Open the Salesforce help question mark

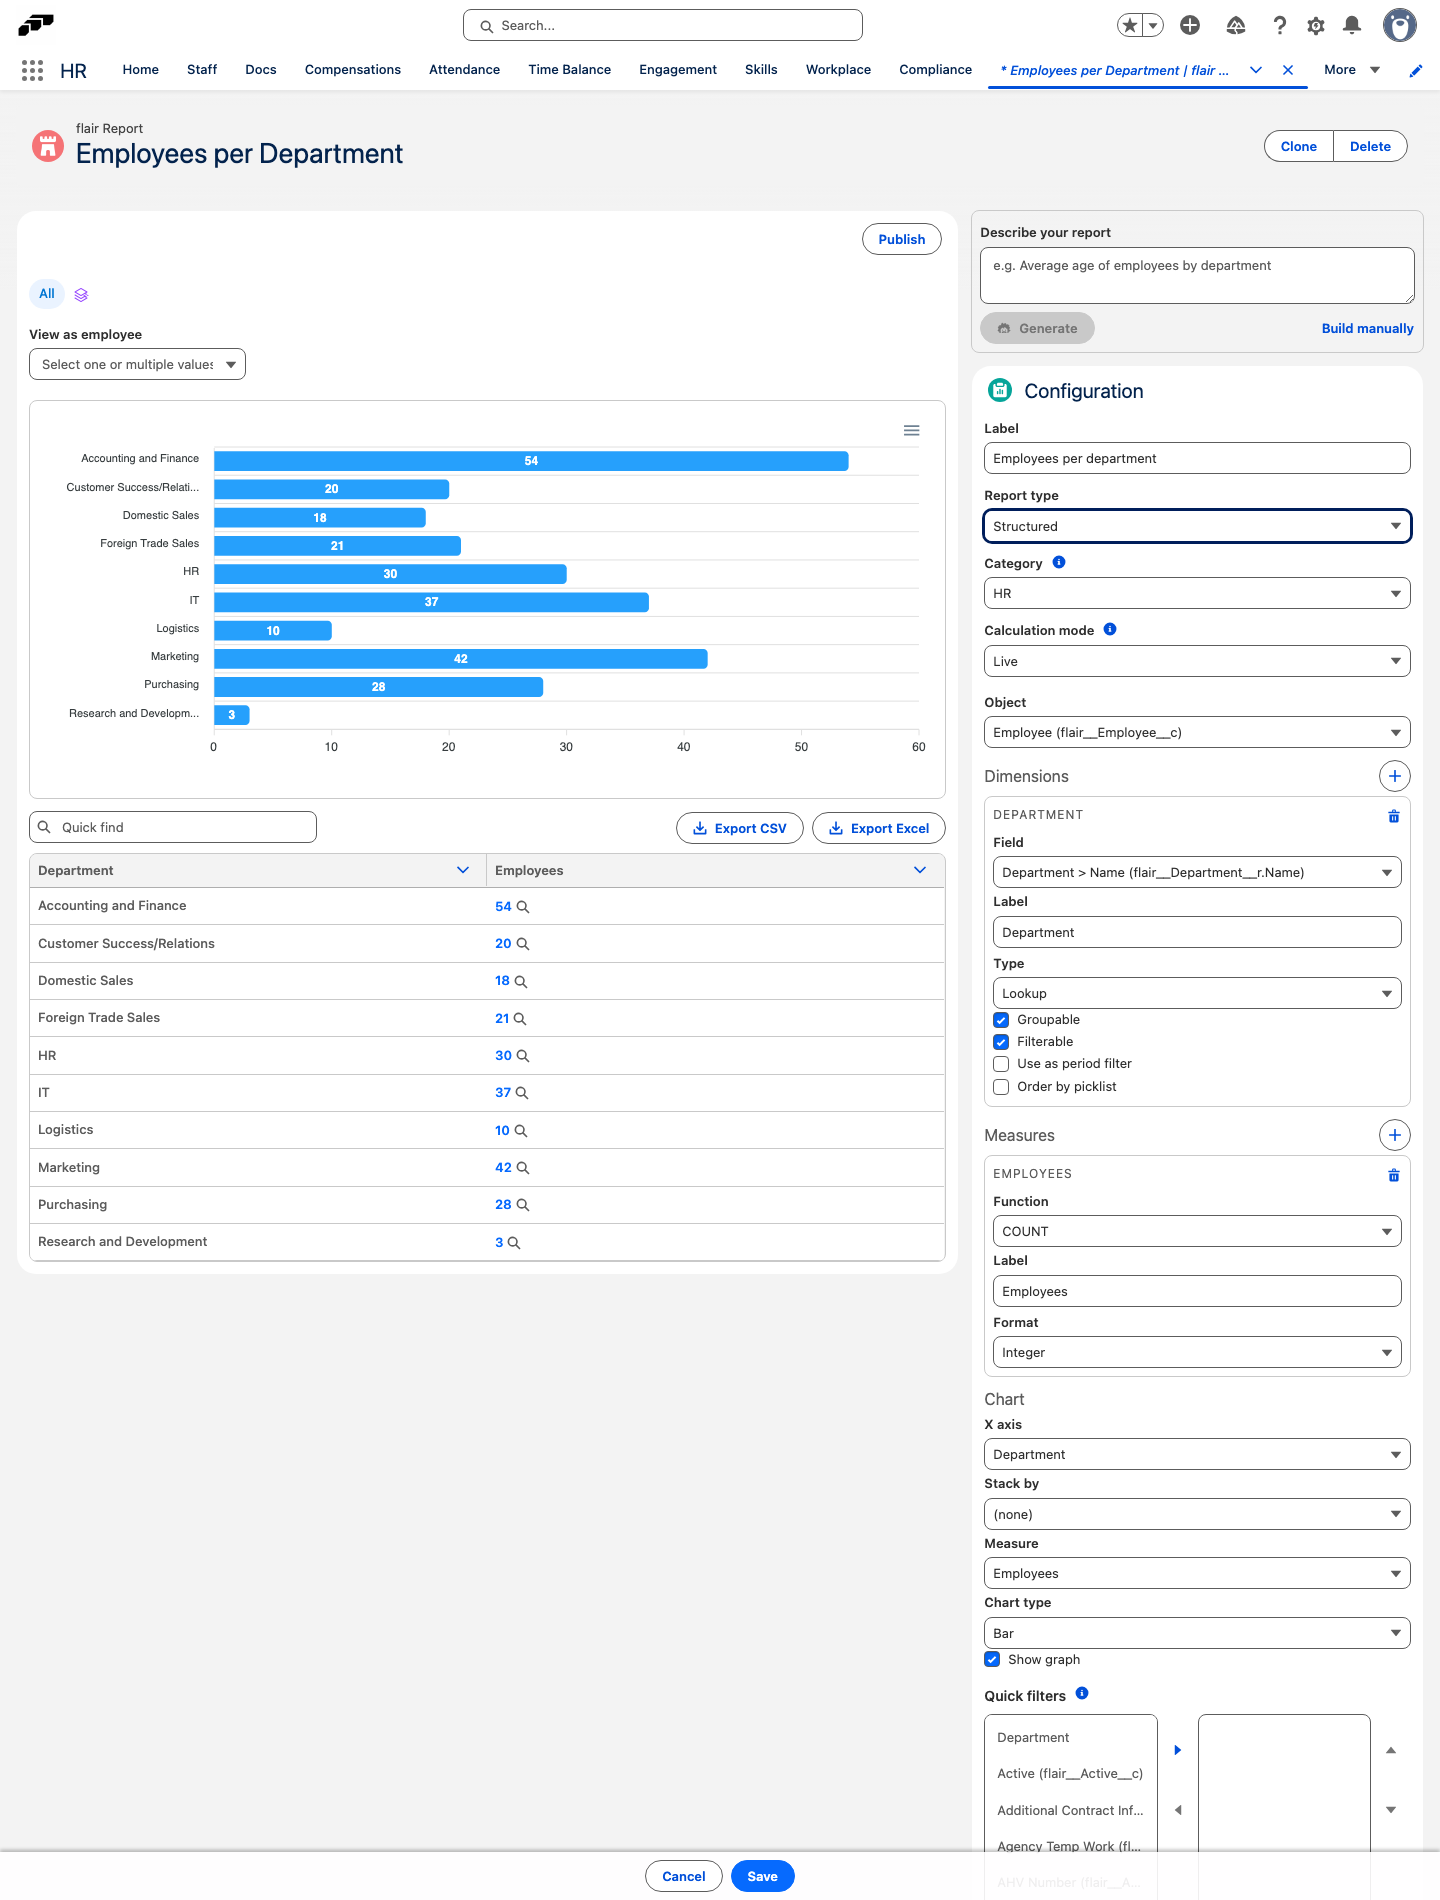(1279, 26)
